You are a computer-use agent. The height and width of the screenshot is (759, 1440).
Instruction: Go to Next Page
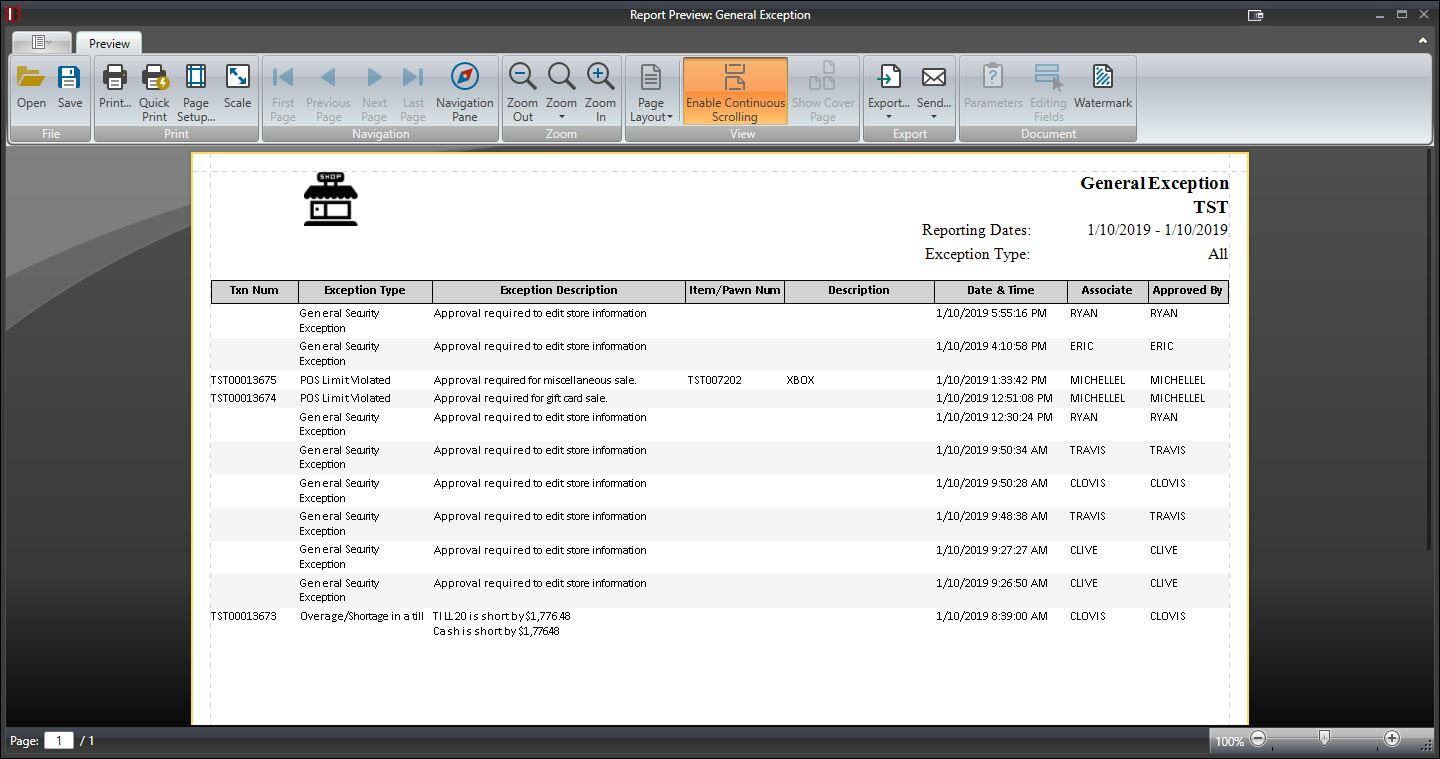(x=374, y=92)
